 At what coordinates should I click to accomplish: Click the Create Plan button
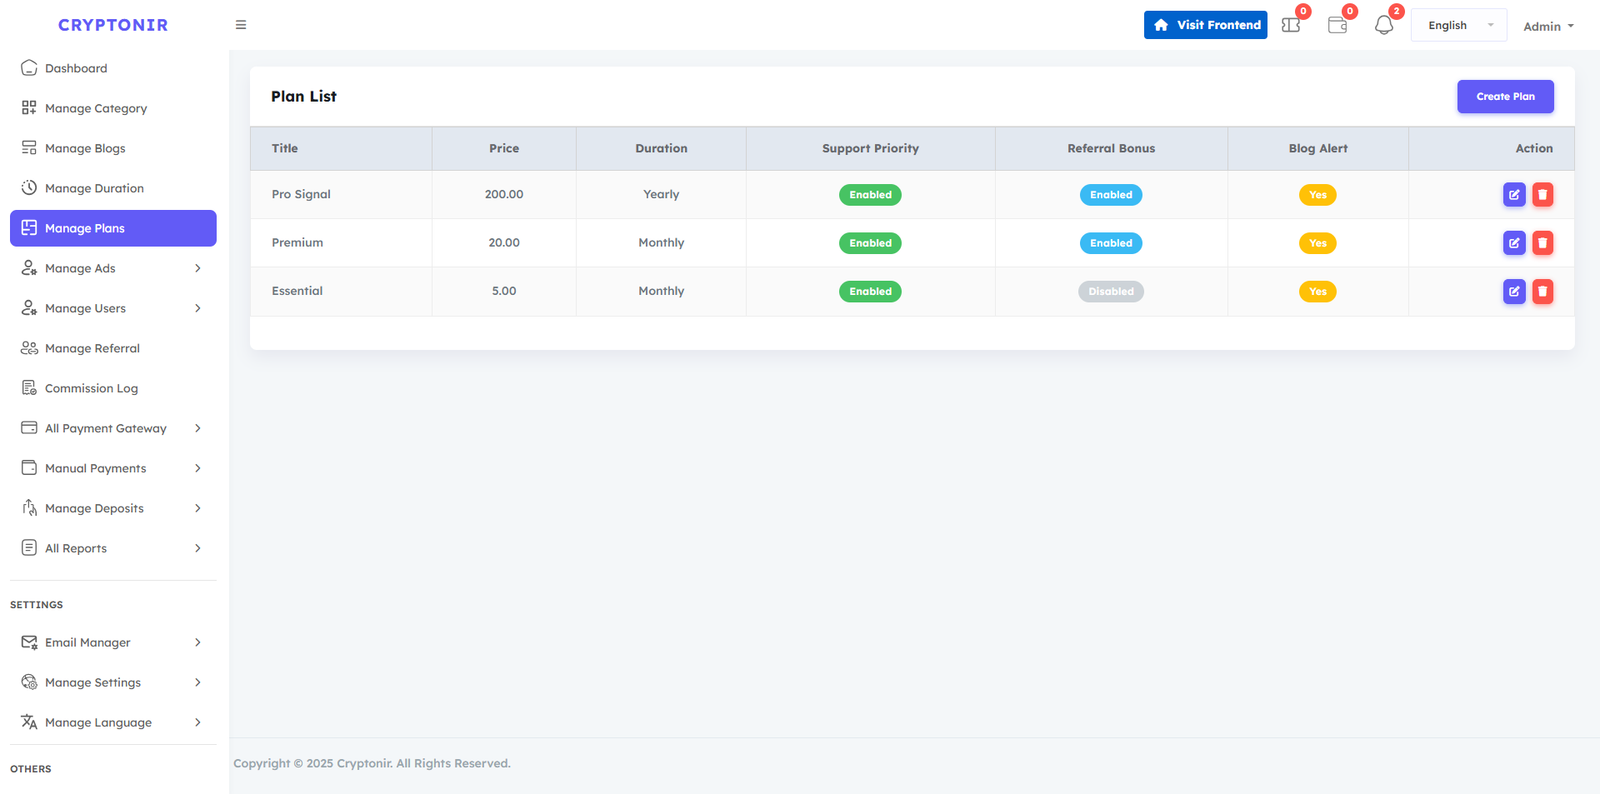click(1504, 97)
